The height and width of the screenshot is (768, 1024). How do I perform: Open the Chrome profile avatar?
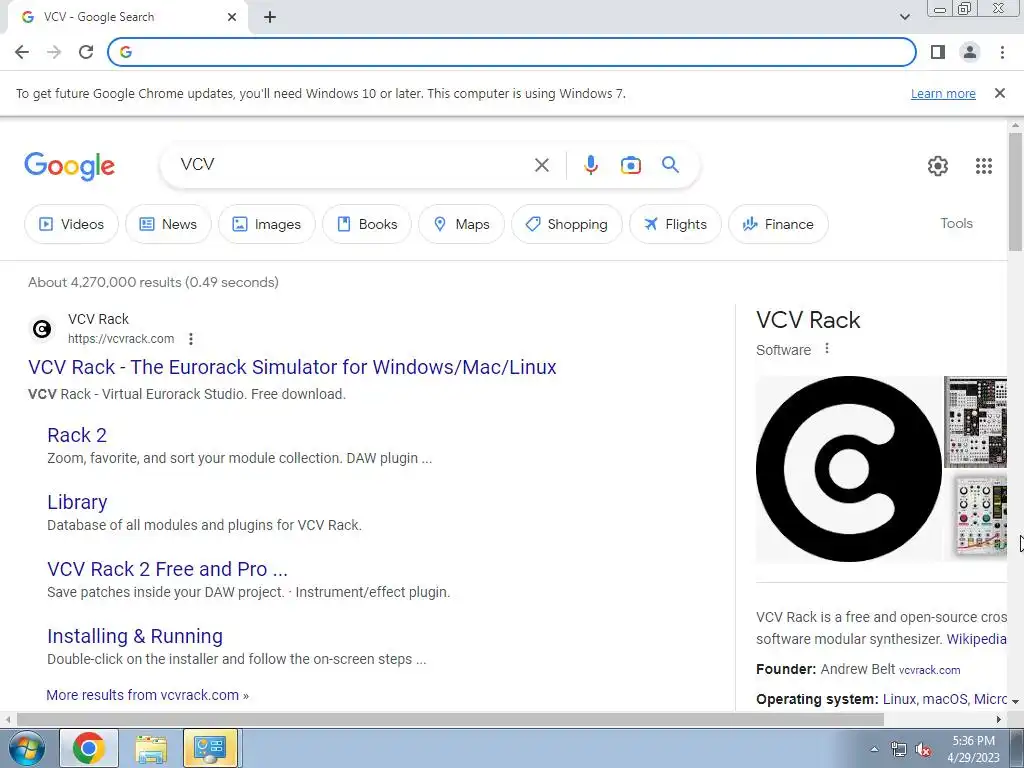click(970, 52)
